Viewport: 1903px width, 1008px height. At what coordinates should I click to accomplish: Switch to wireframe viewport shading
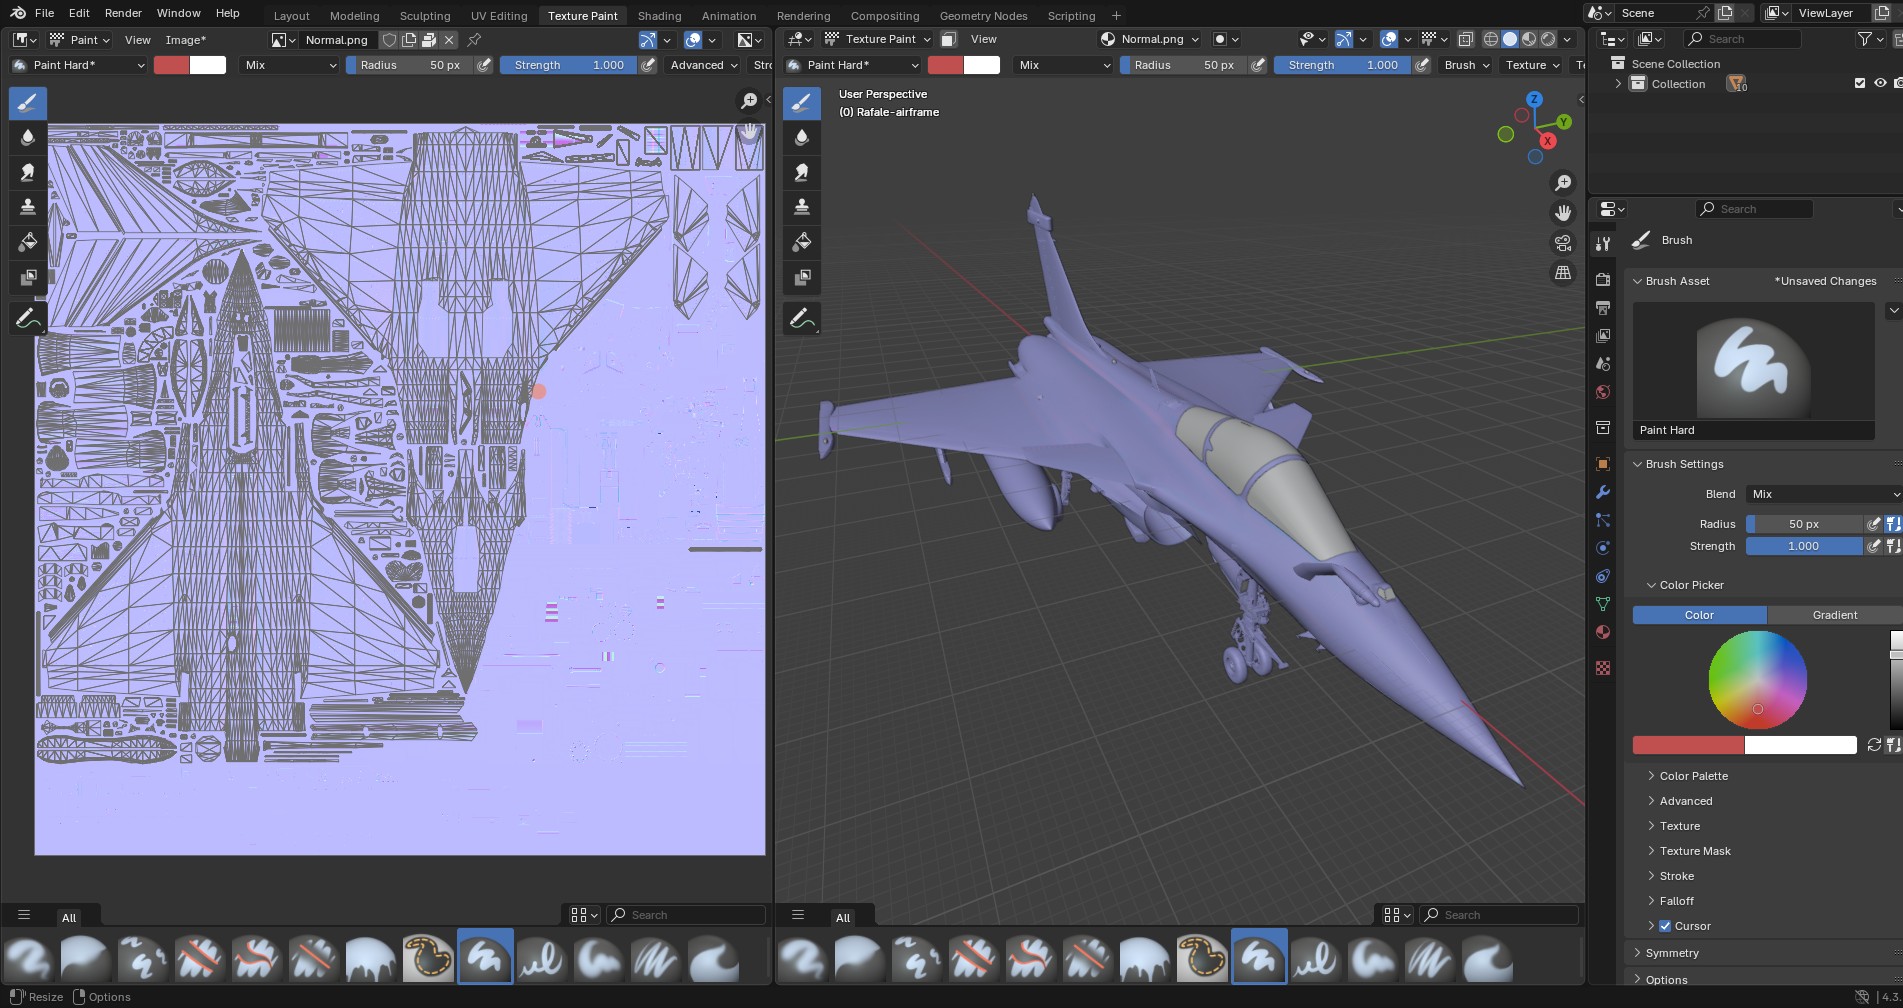1490,39
